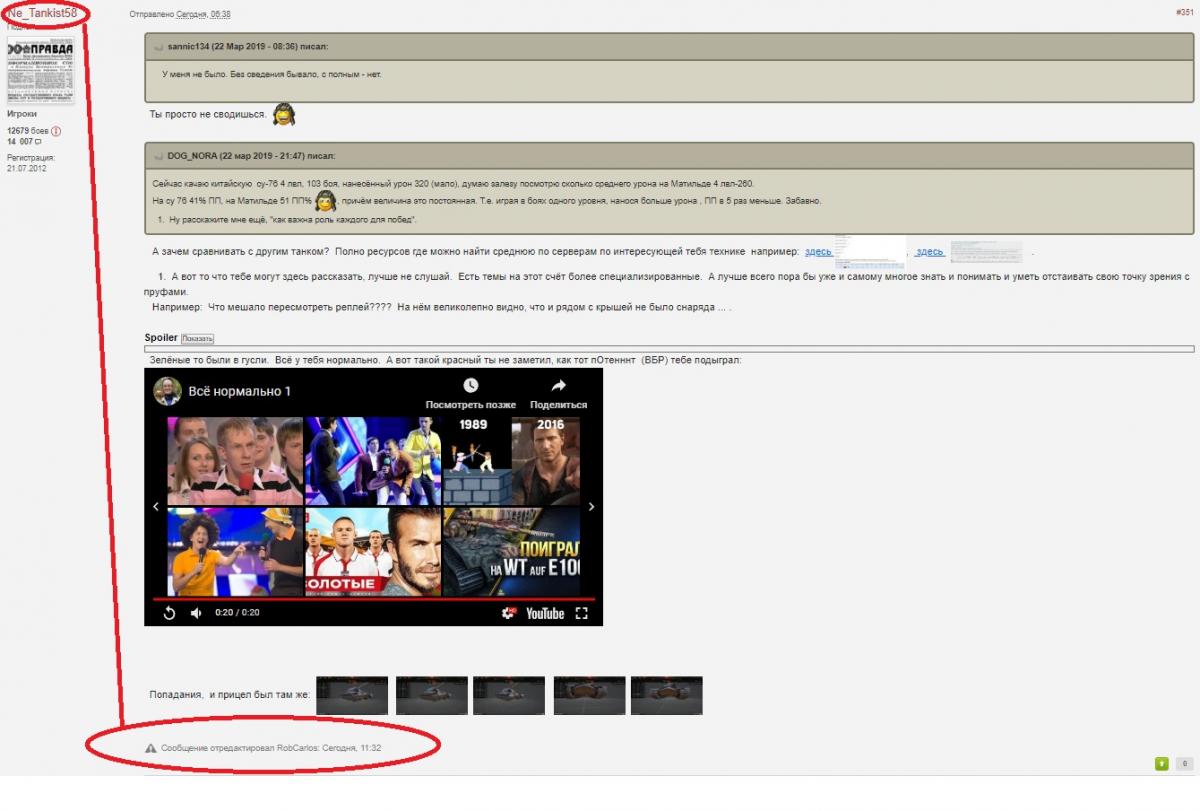Viewport: 1200px width, 811px height.
Task: Go to previous suggested videos with left arrow
Action: [x=156, y=507]
